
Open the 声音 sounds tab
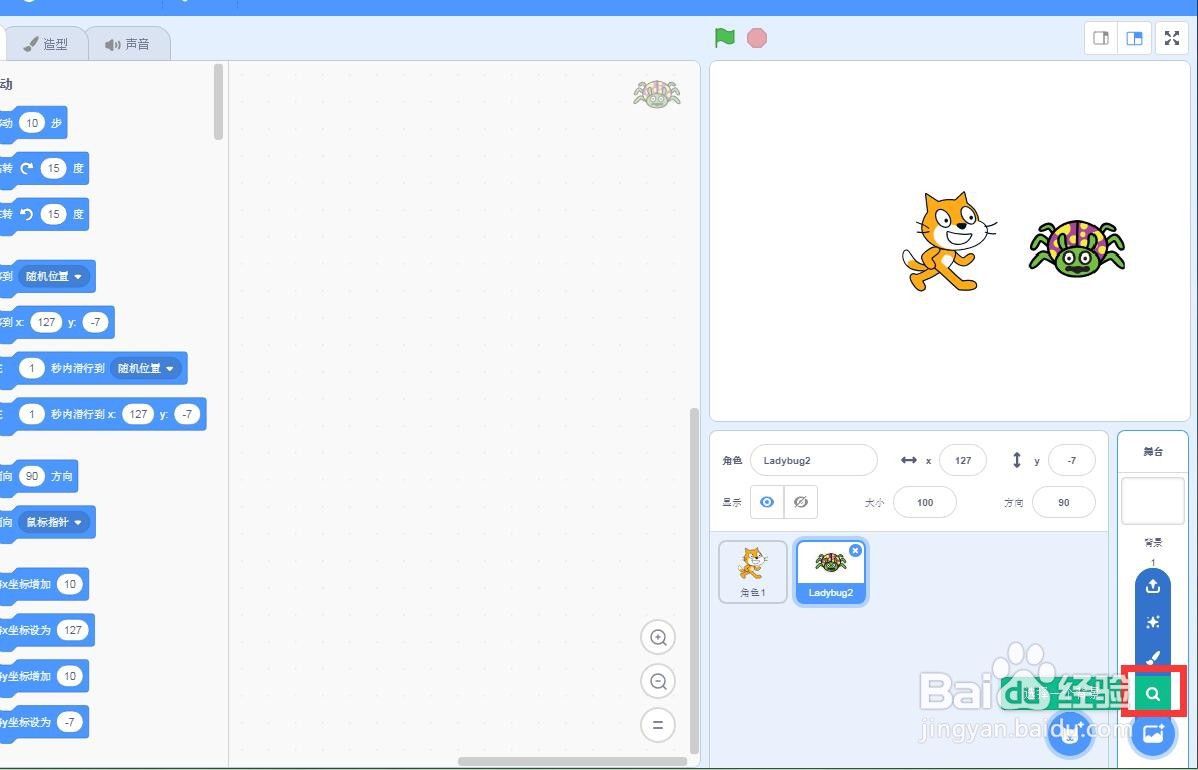pos(128,44)
